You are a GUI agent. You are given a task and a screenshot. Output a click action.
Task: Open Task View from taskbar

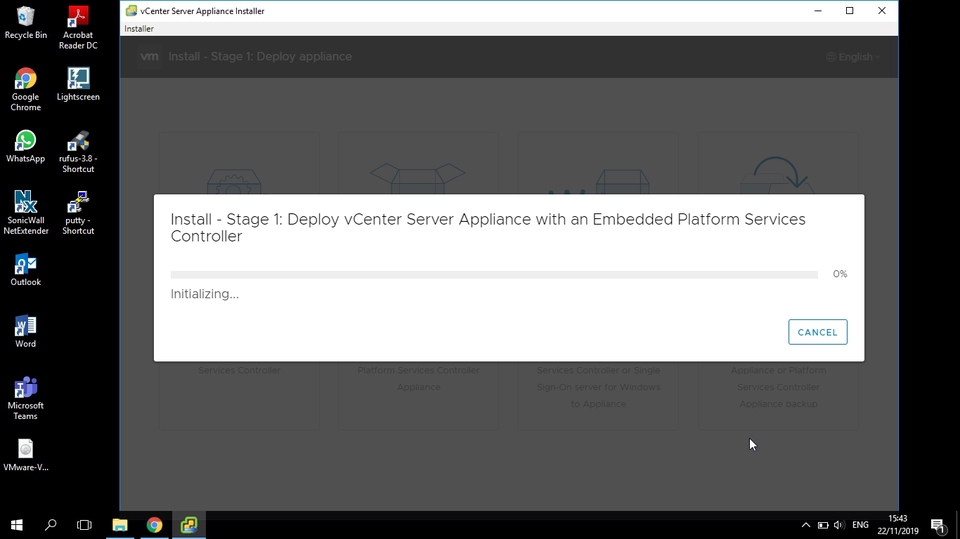[x=84, y=525]
